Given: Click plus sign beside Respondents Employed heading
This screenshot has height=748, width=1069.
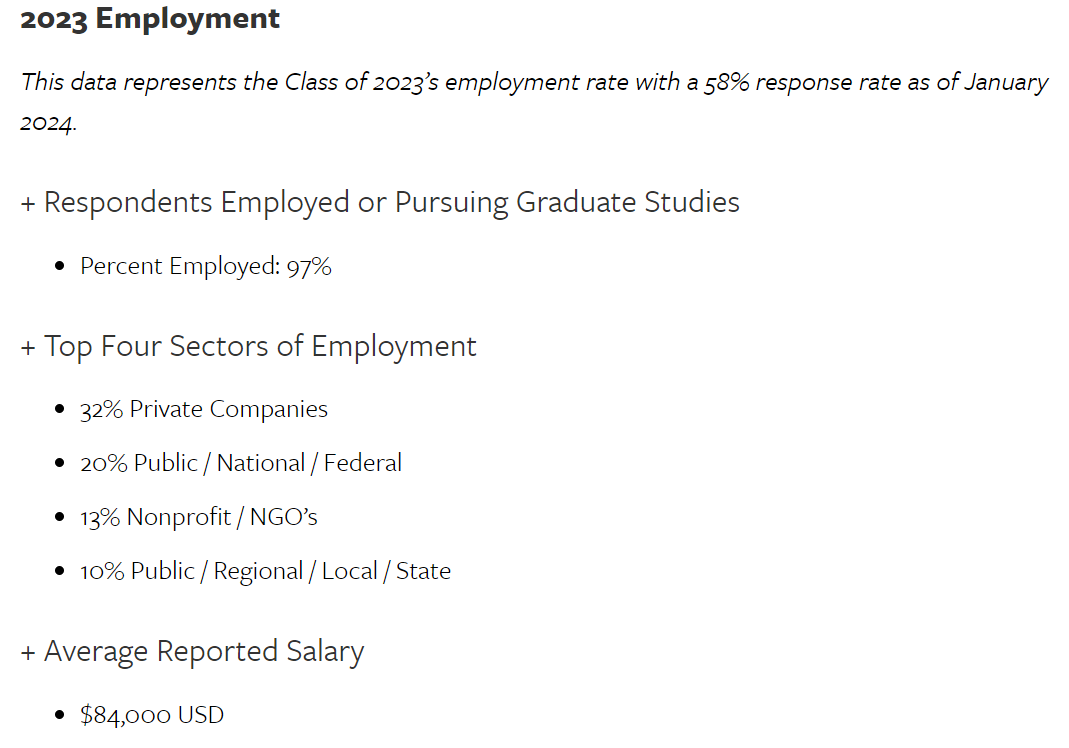Looking at the screenshot, I should [28, 203].
